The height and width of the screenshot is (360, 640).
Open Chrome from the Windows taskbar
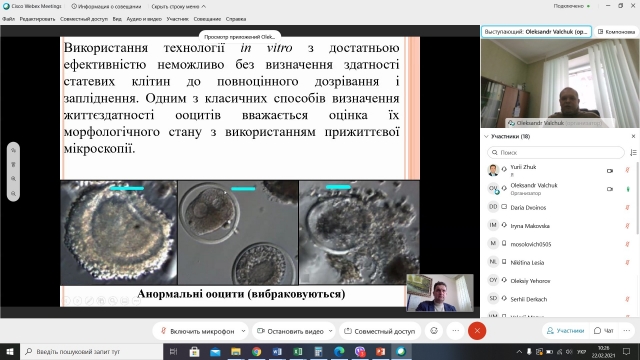click(256, 351)
